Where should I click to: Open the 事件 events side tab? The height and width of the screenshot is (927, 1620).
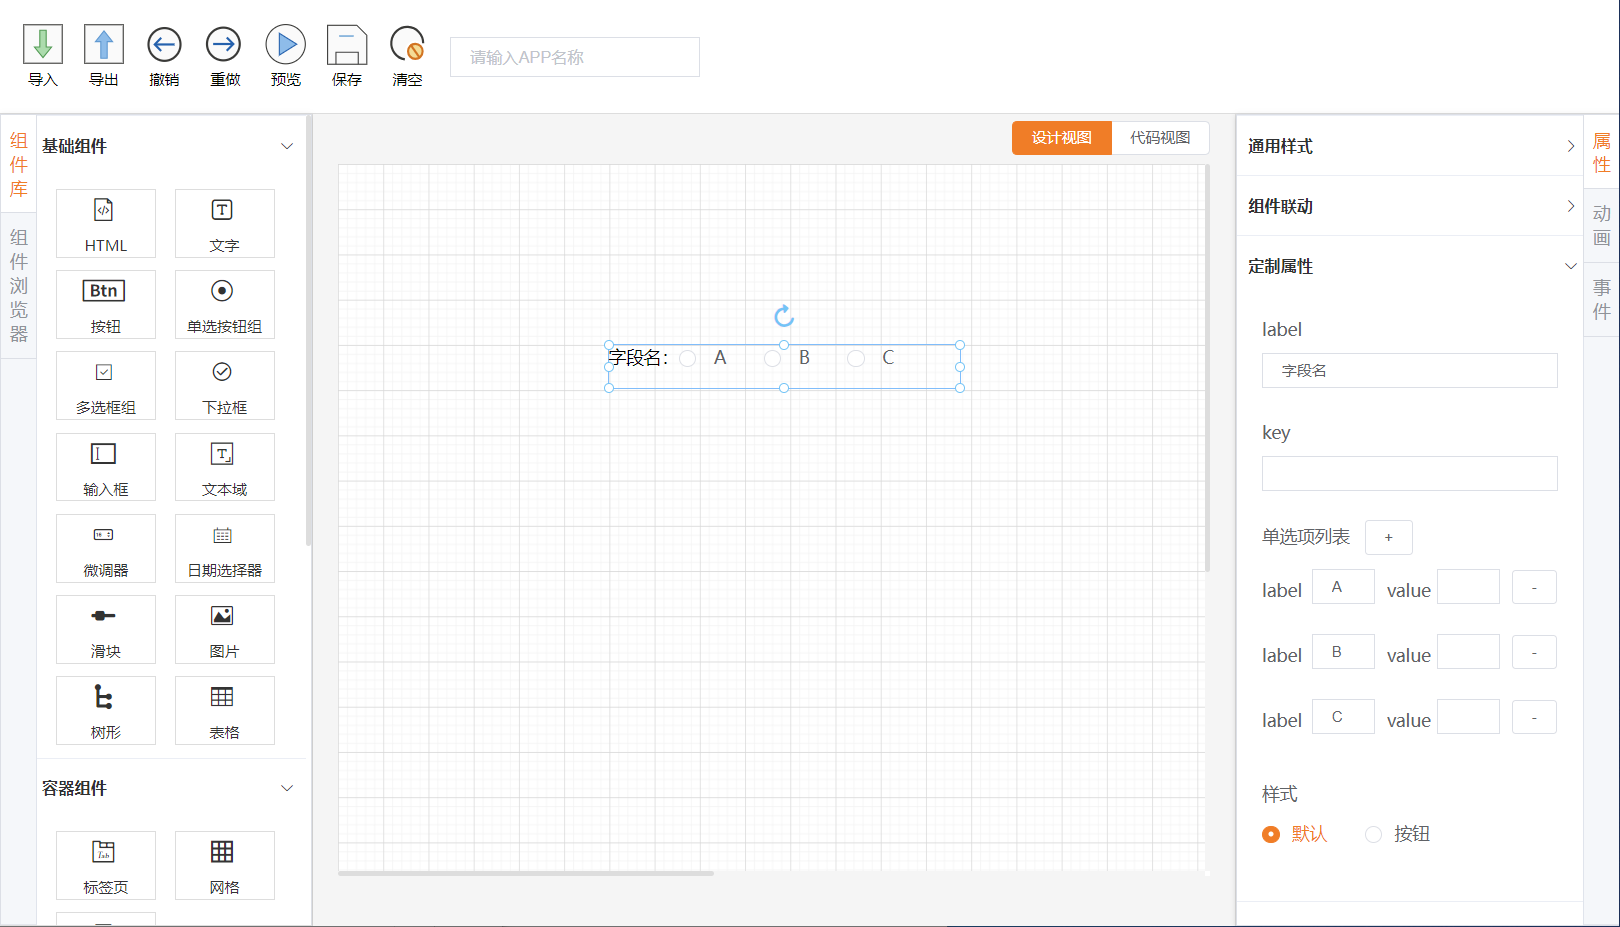pos(1601,299)
